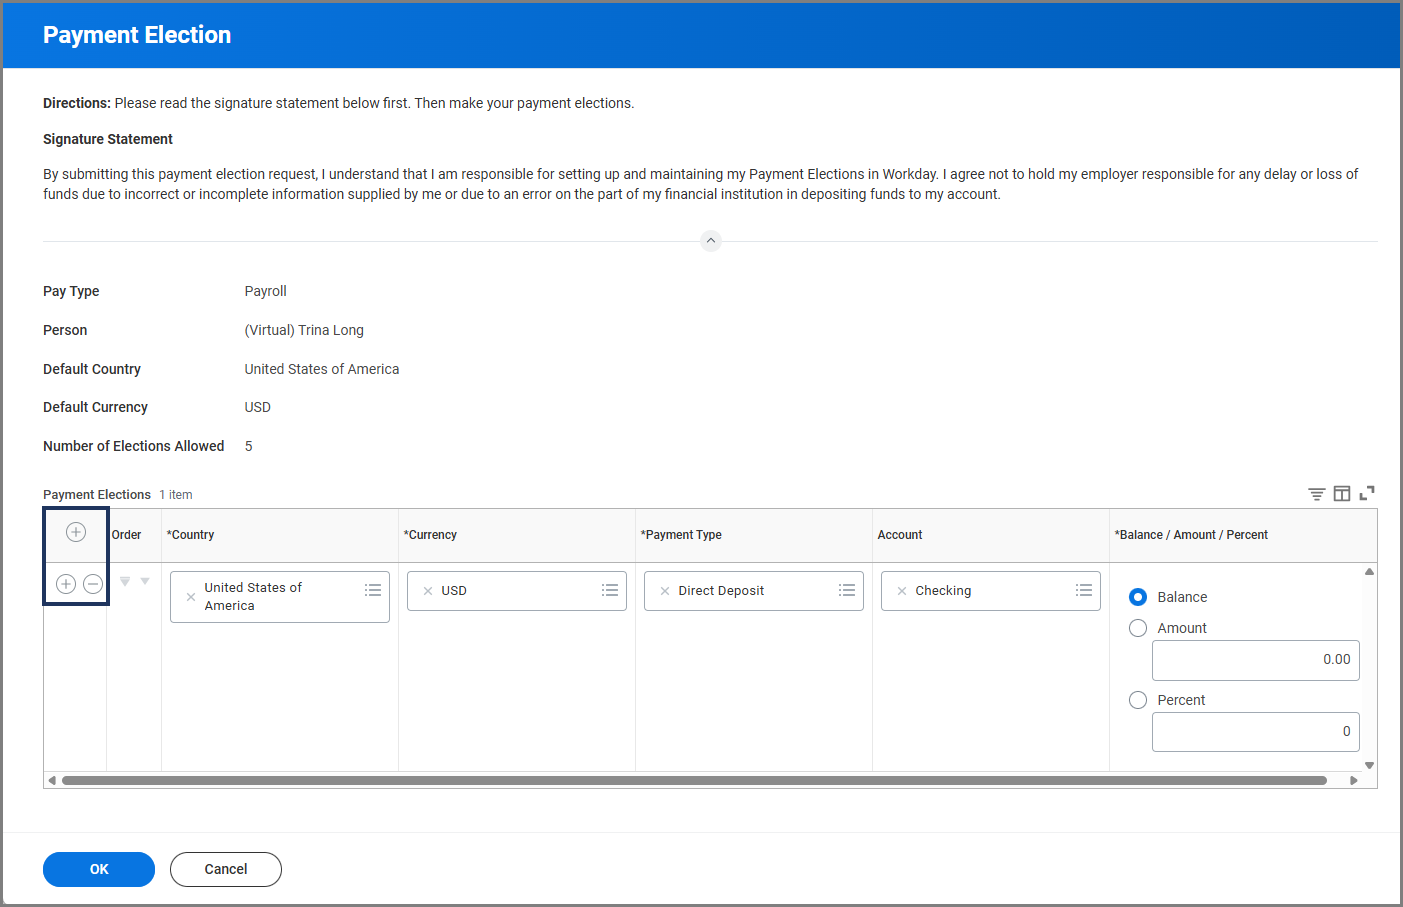Screen dimensions: 1403x907
Task: Open the Payment Type prompt list
Action: tap(847, 591)
